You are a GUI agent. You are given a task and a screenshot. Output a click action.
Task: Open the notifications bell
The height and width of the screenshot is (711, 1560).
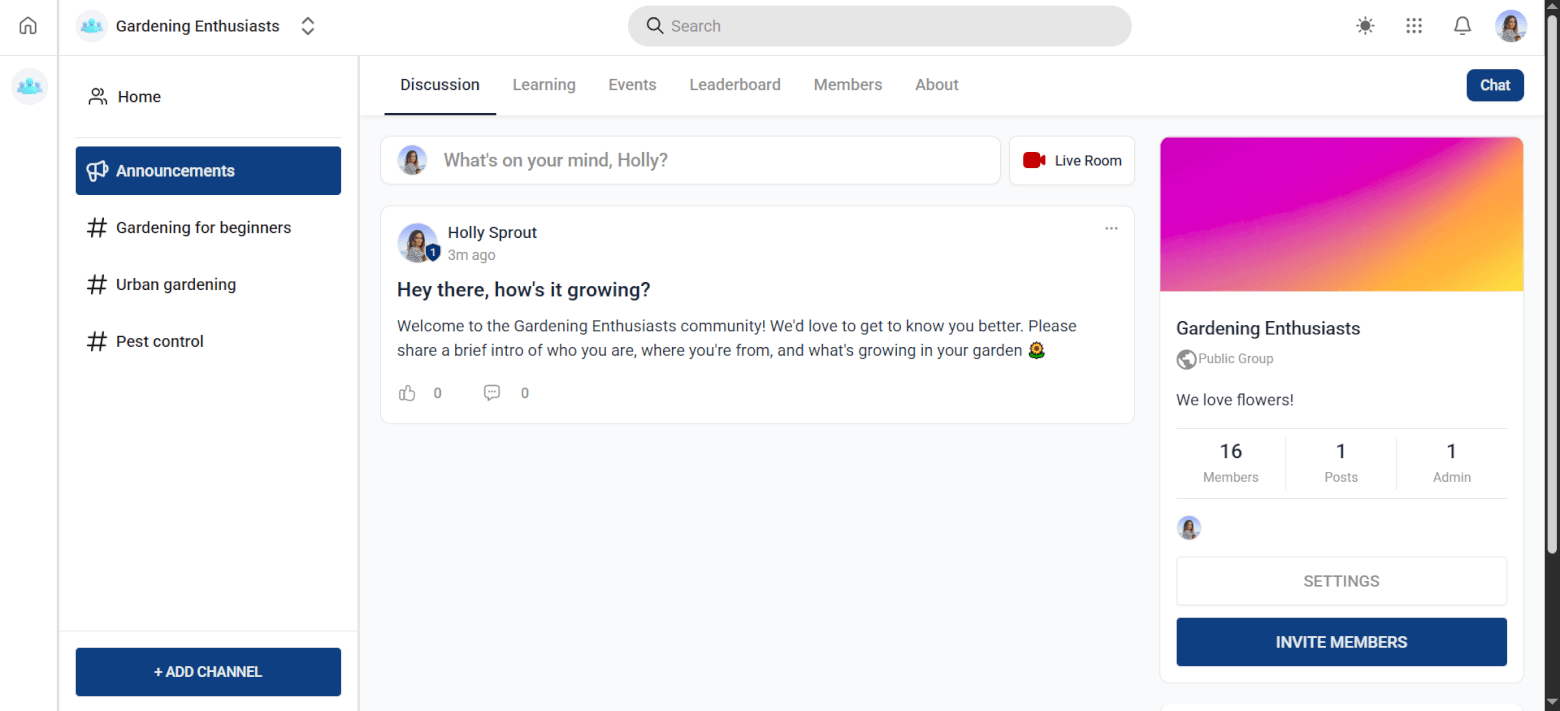tap(1462, 26)
